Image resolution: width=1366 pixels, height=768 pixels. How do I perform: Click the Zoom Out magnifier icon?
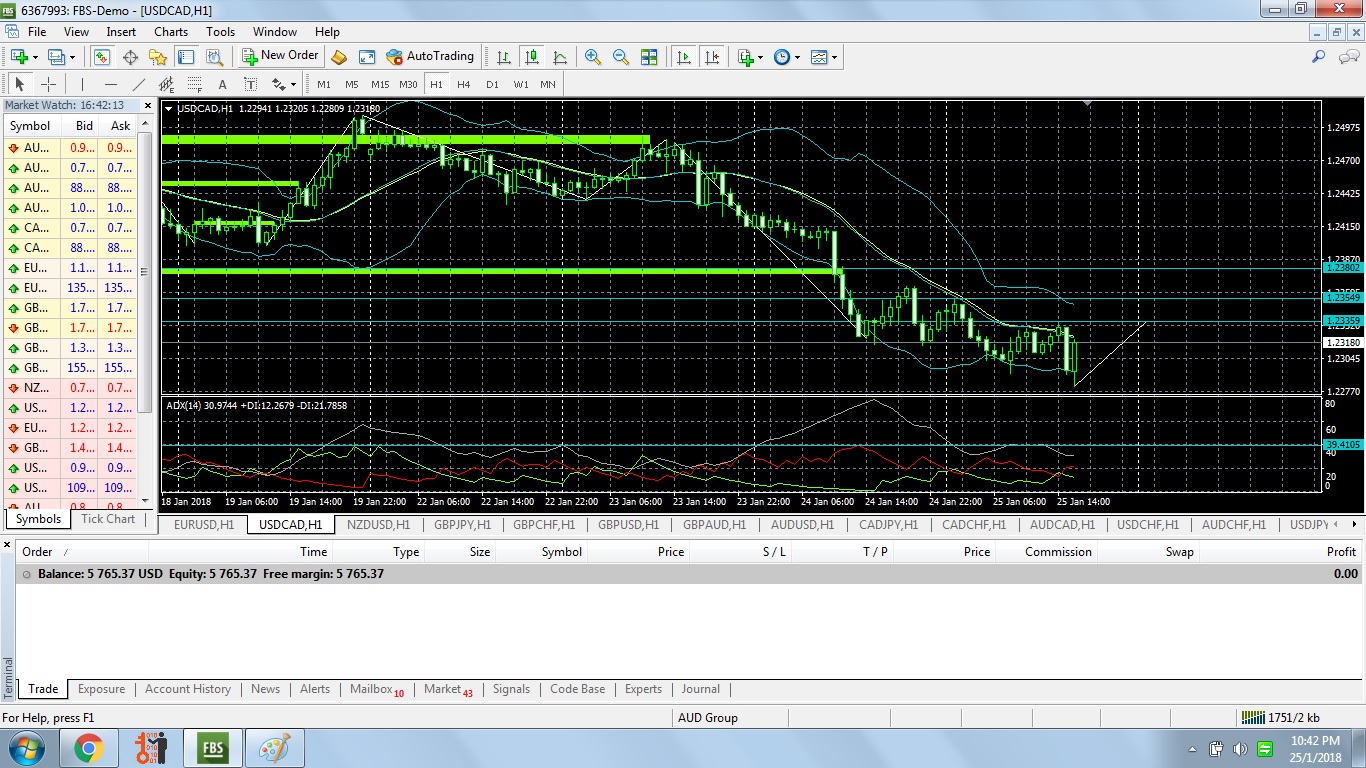click(x=621, y=57)
